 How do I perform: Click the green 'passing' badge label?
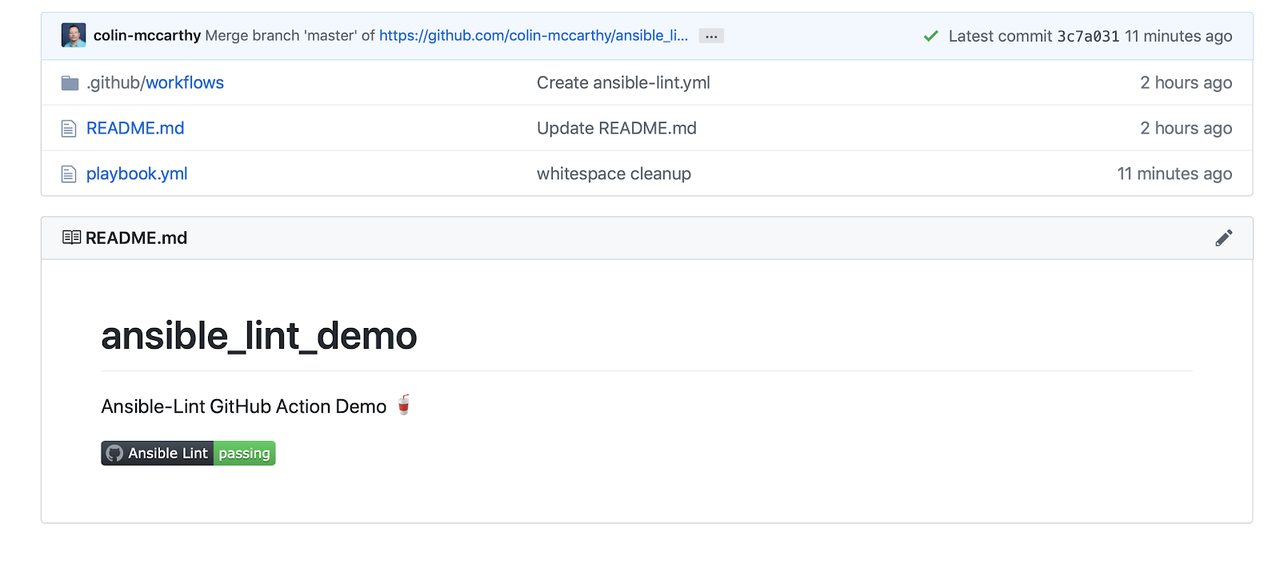point(245,453)
